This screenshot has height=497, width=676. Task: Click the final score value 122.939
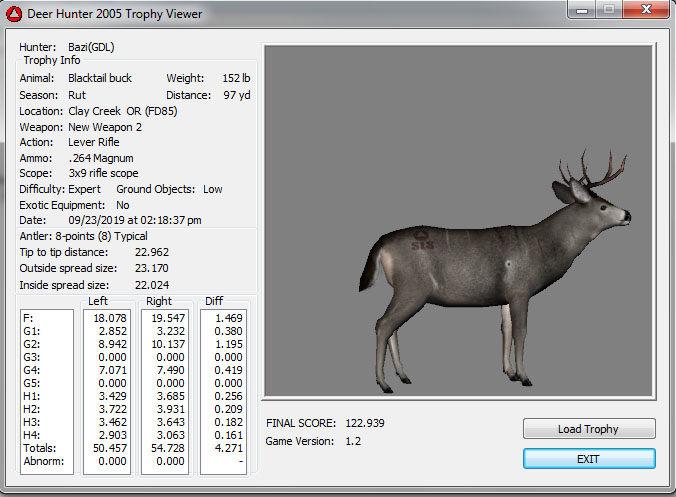click(365, 423)
